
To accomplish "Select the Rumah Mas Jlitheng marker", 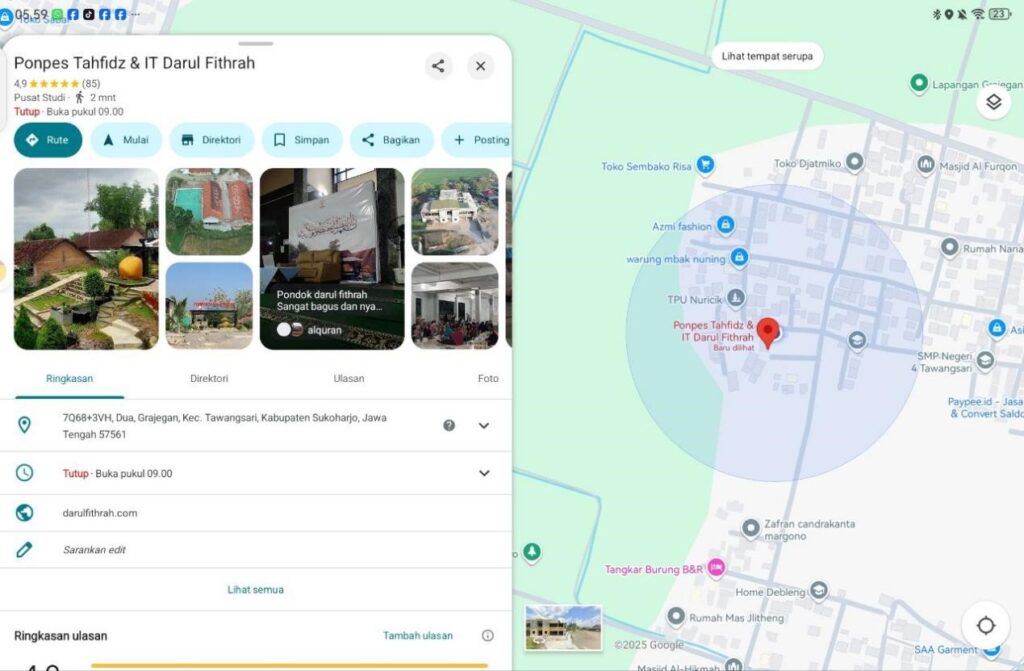I will (x=676, y=616).
